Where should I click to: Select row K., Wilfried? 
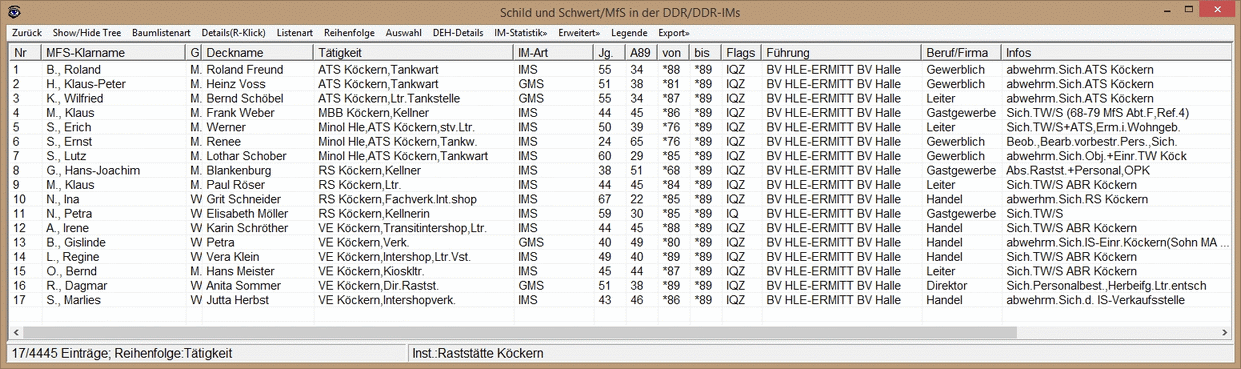[620, 98]
